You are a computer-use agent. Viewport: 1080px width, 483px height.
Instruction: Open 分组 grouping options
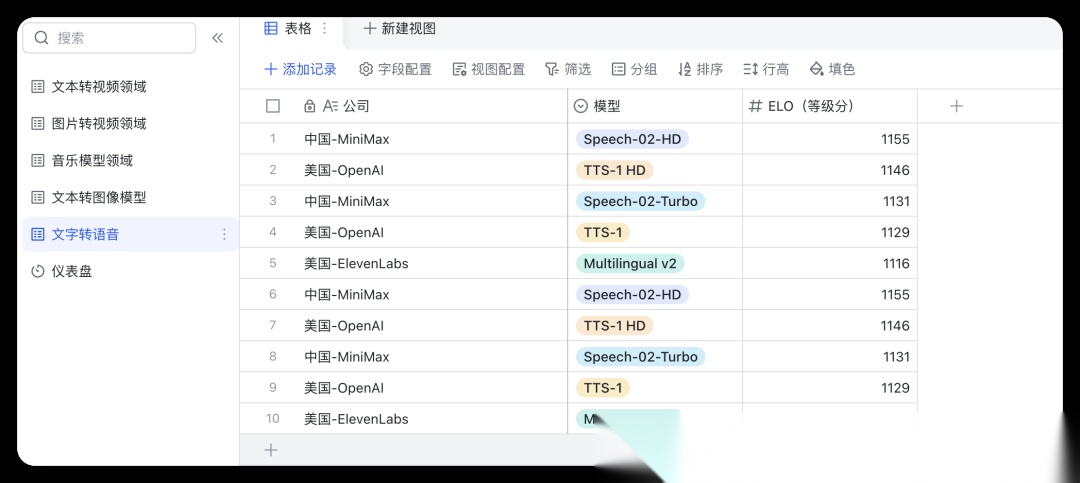click(x=634, y=69)
